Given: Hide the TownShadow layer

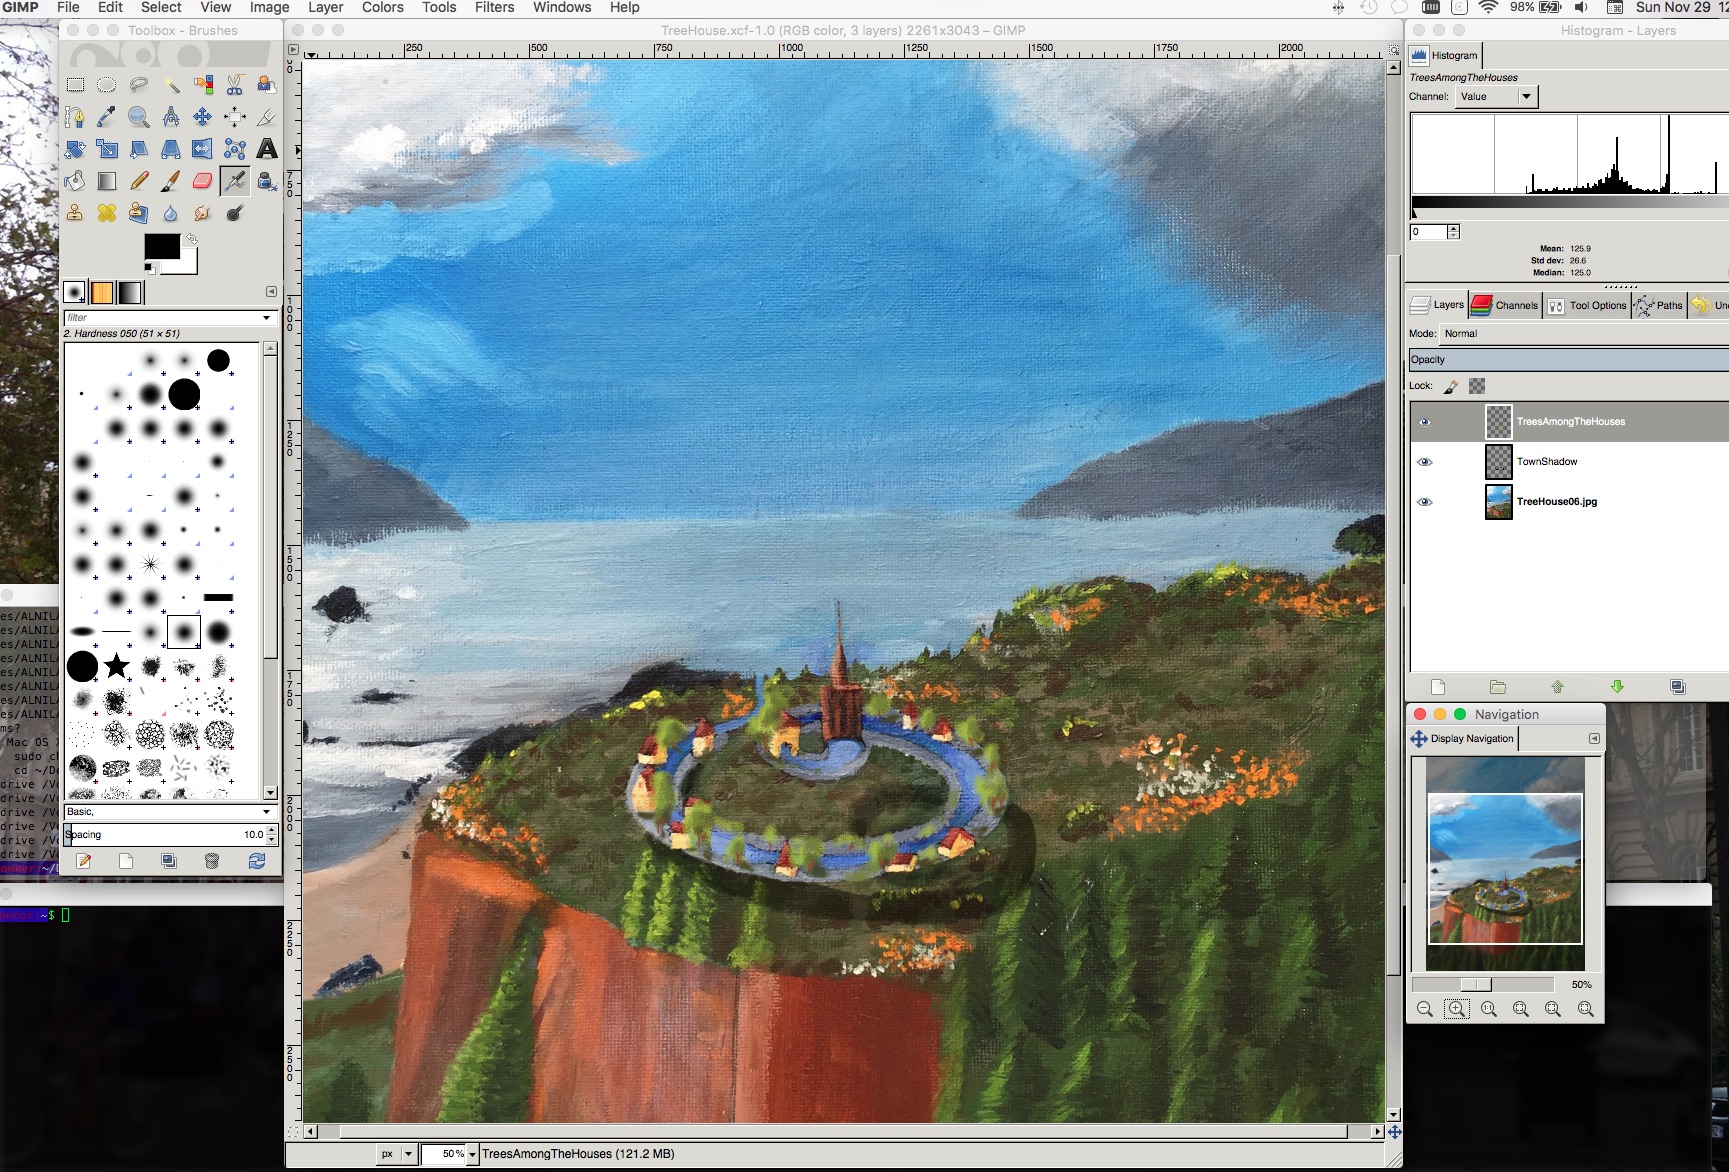Looking at the screenshot, I should tap(1425, 462).
